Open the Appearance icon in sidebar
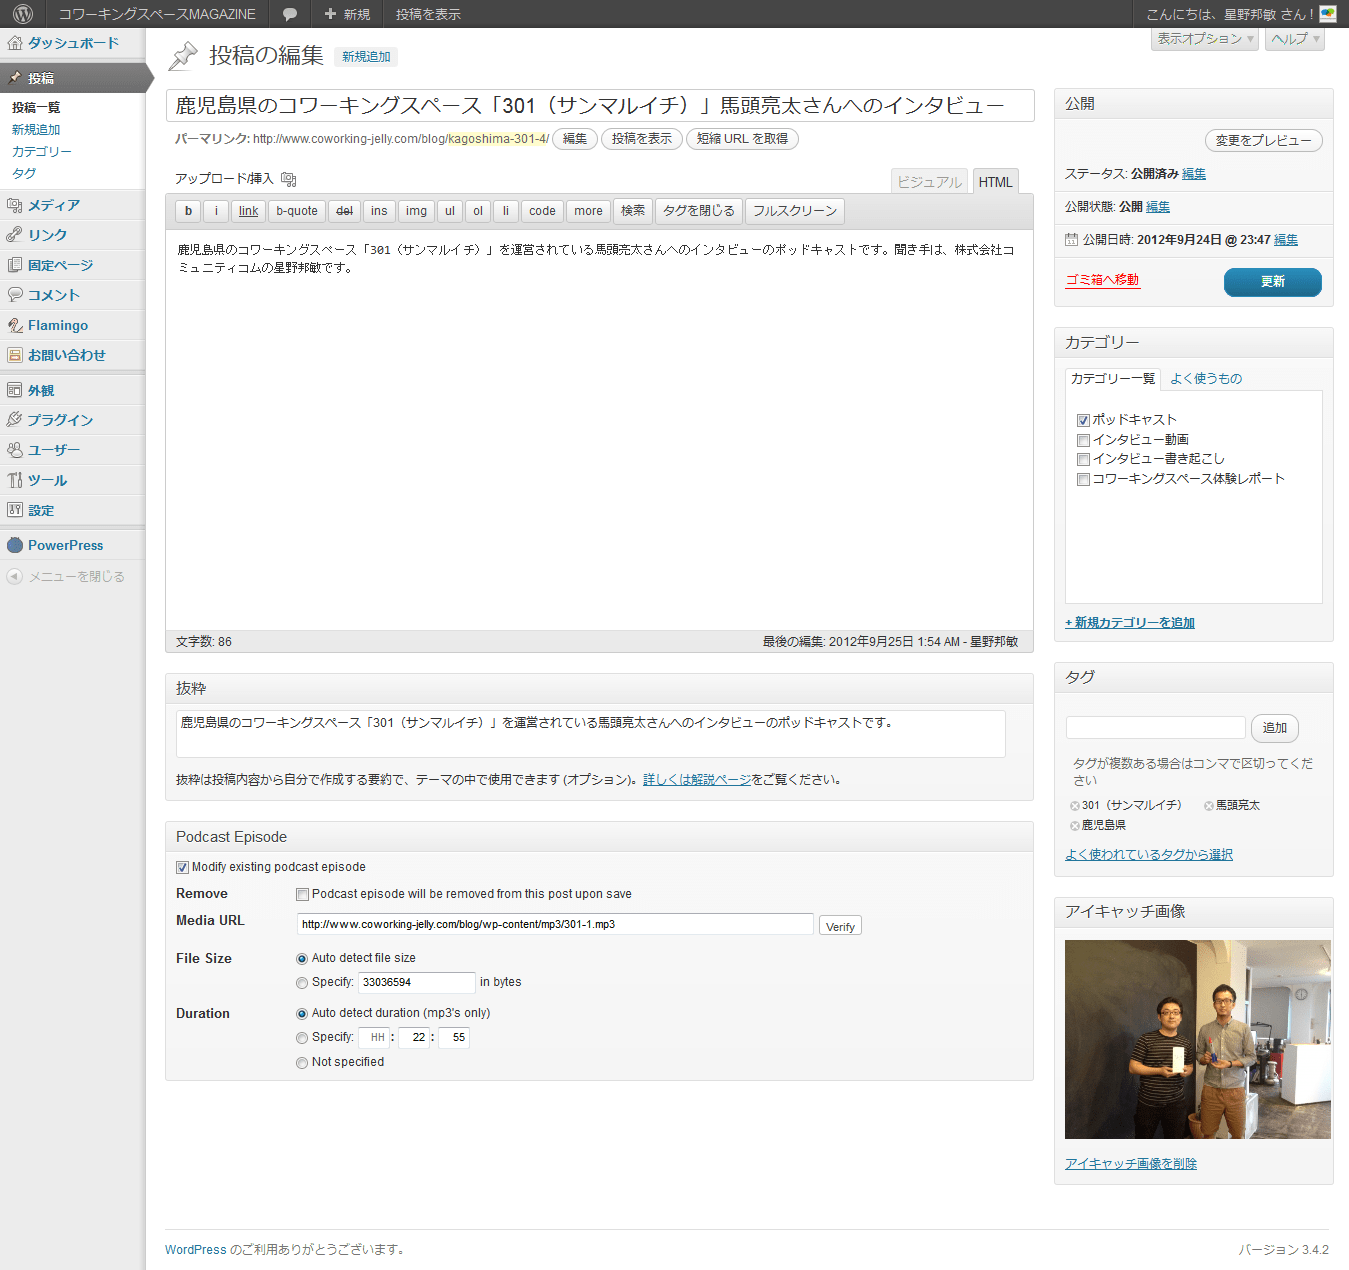Screen dimensions: 1349x1270 pyautogui.click(x=15, y=390)
